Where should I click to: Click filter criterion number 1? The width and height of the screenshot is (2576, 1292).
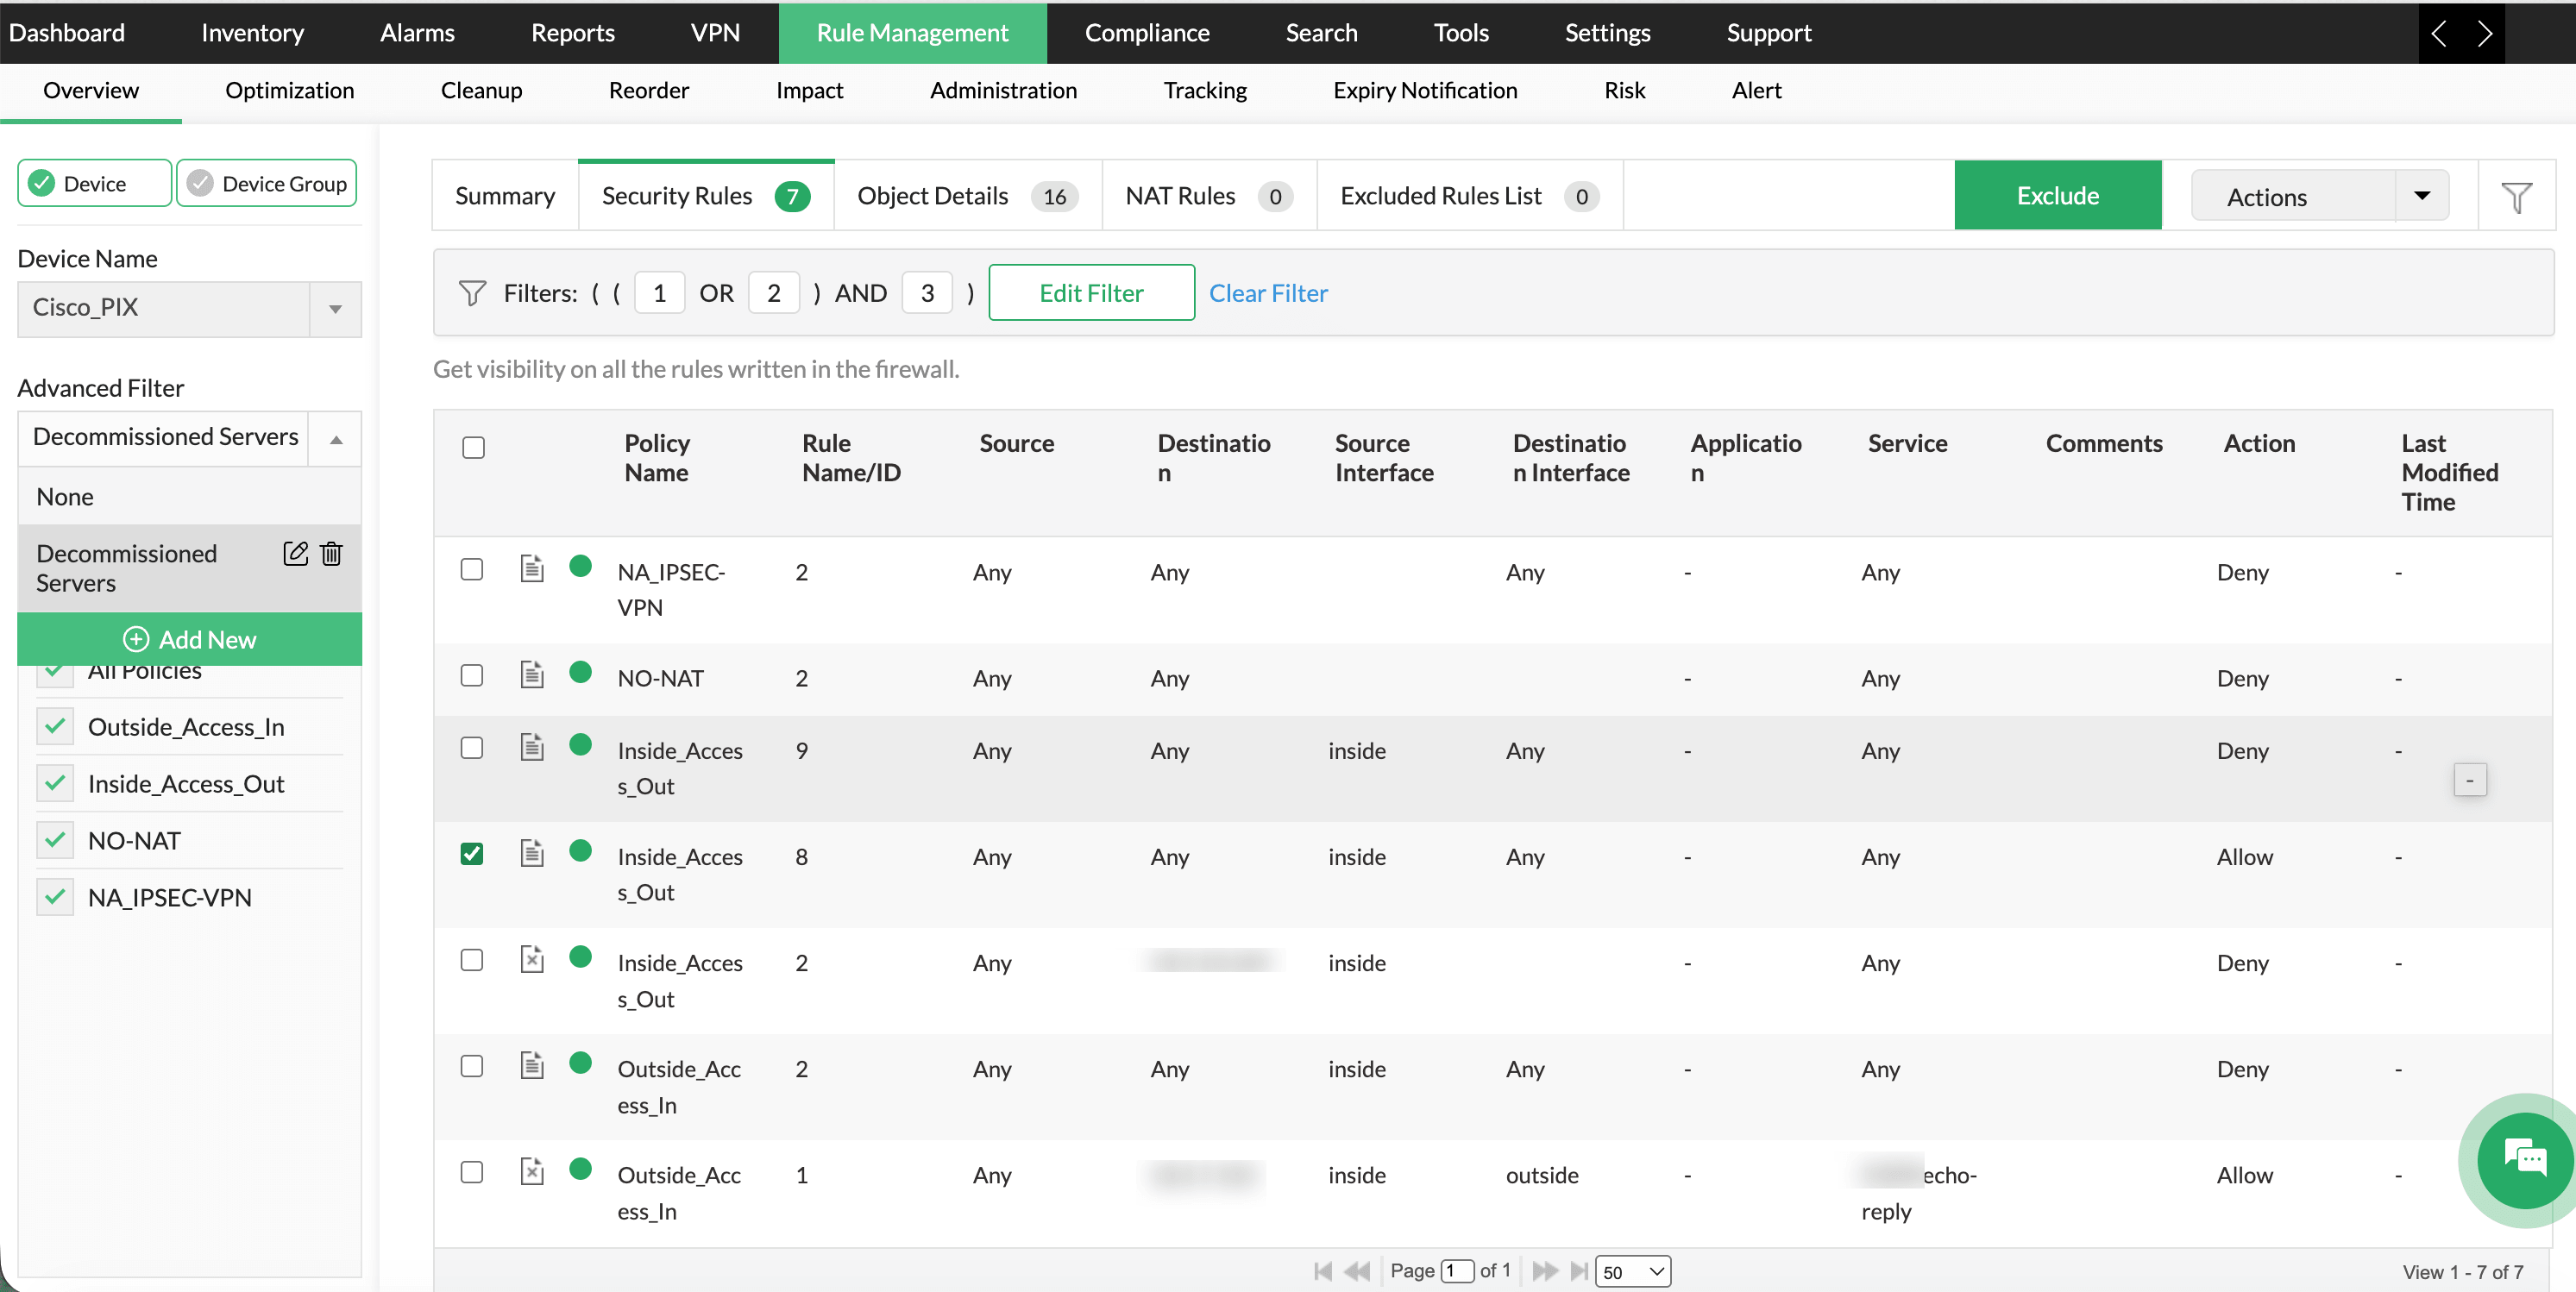(x=659, y=293)
